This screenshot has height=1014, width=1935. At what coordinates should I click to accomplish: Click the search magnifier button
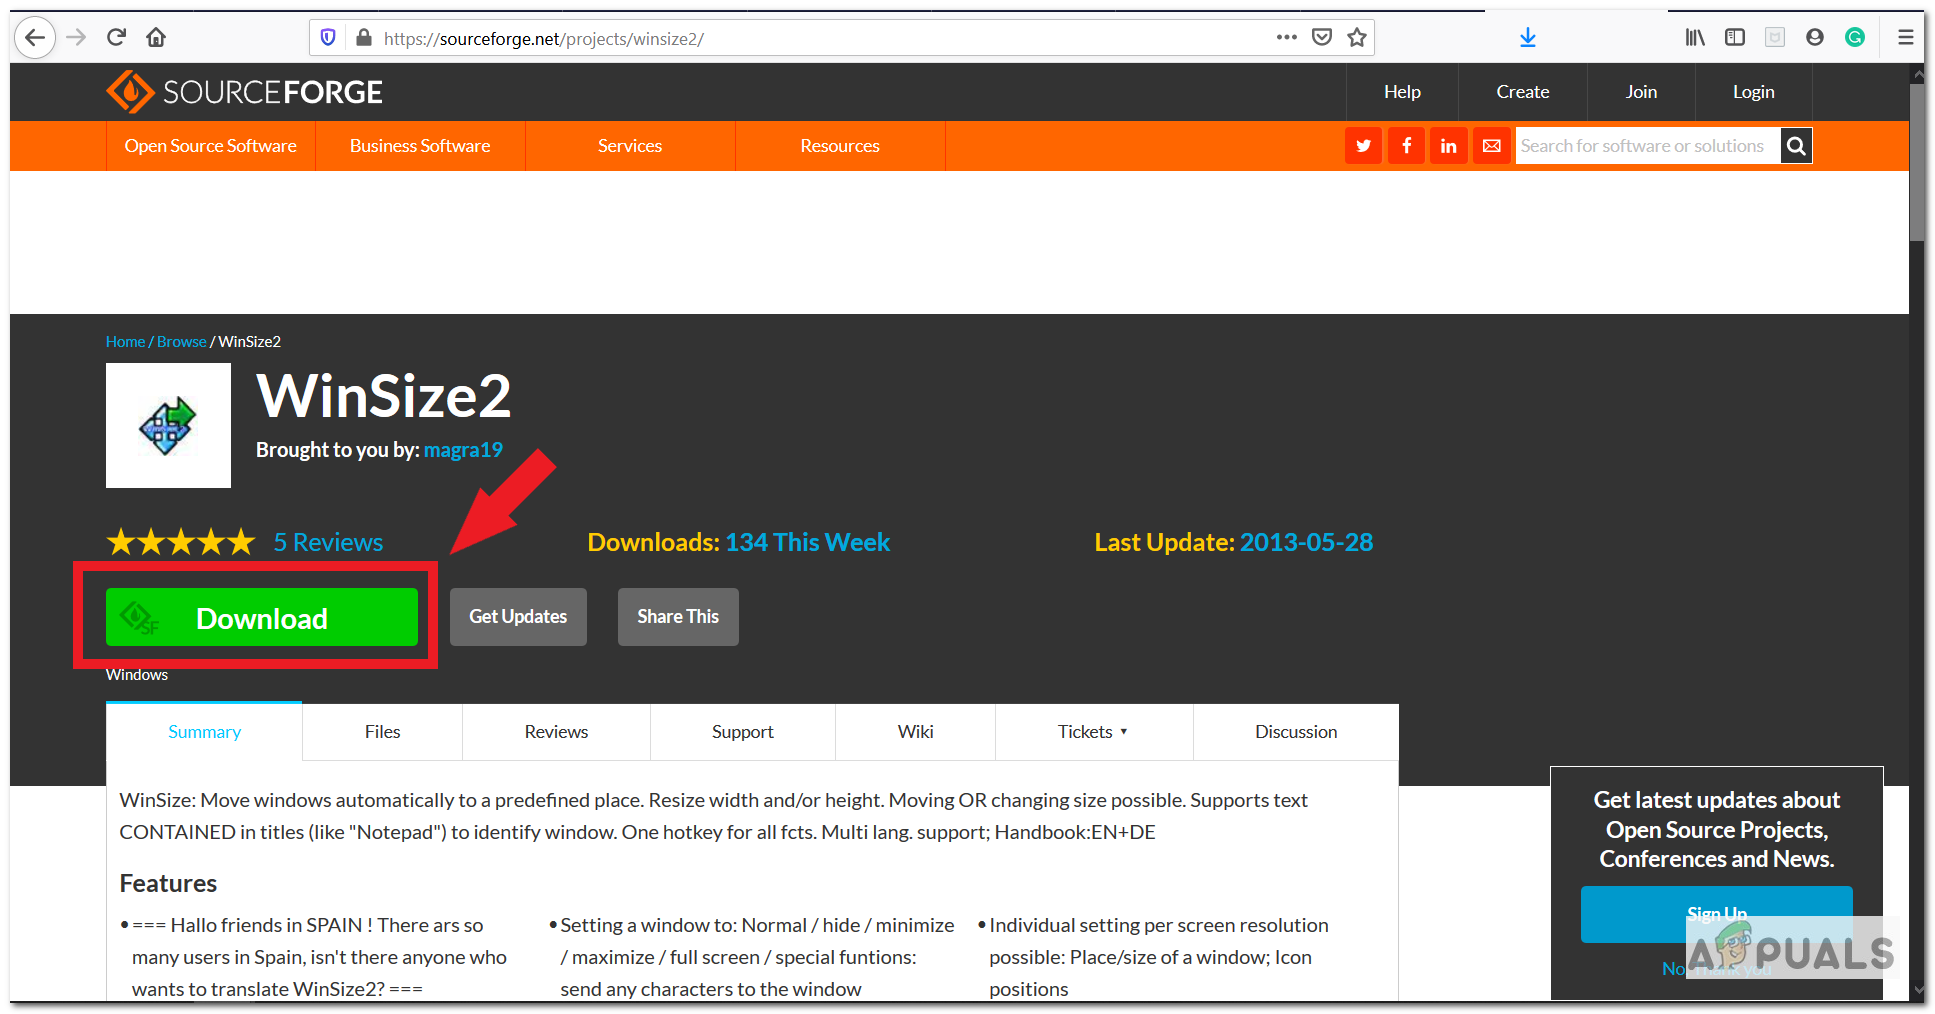1796,146
